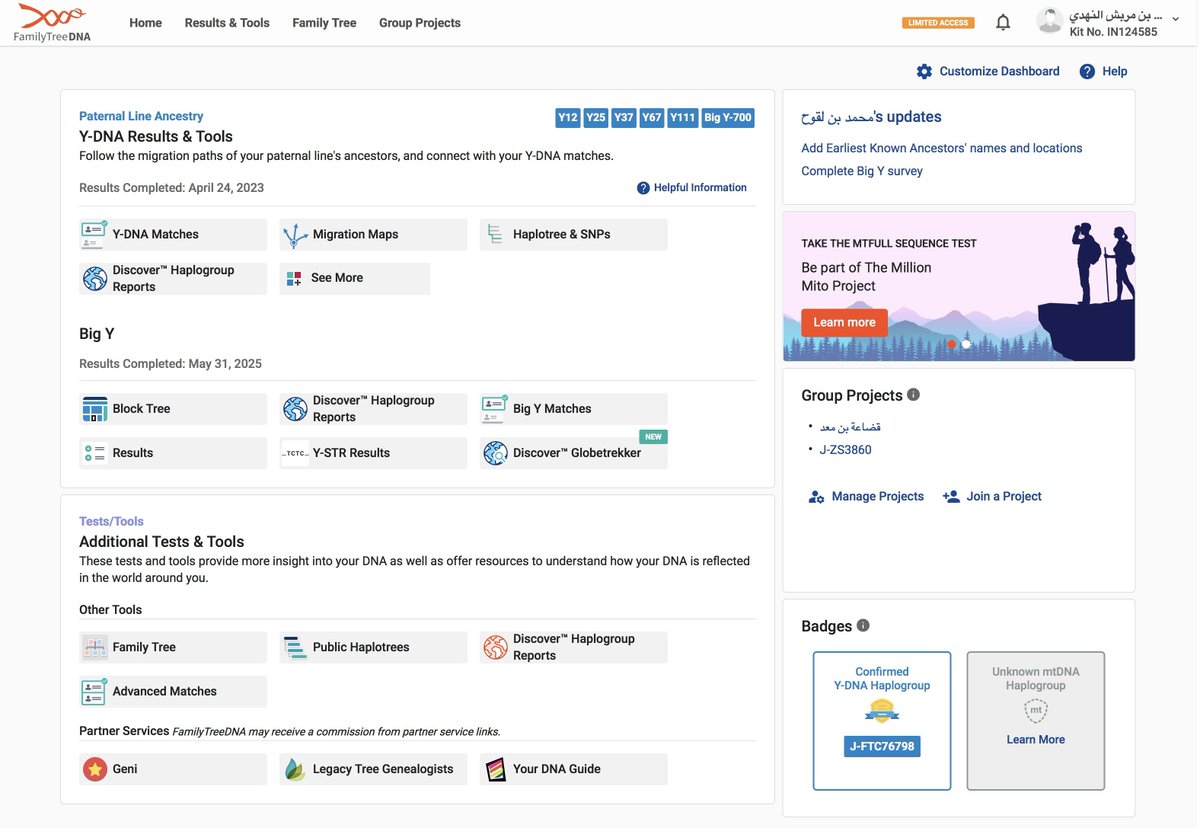Open Helpful Information link
The width and height of the screenshot is (1200, 828).
pos(692,188)
